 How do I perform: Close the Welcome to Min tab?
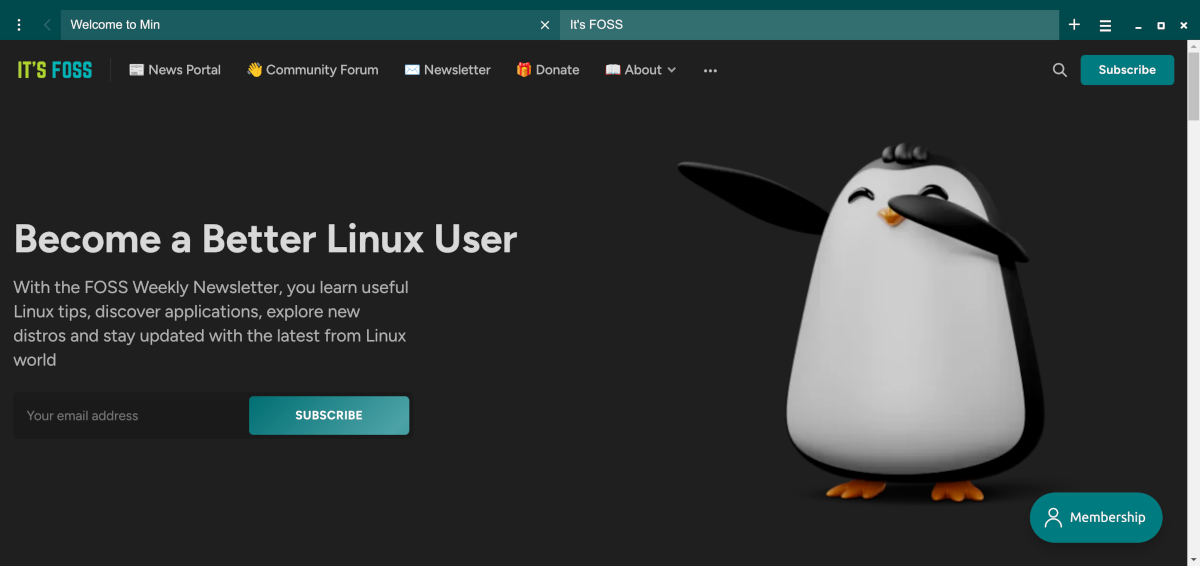point(544,25)
